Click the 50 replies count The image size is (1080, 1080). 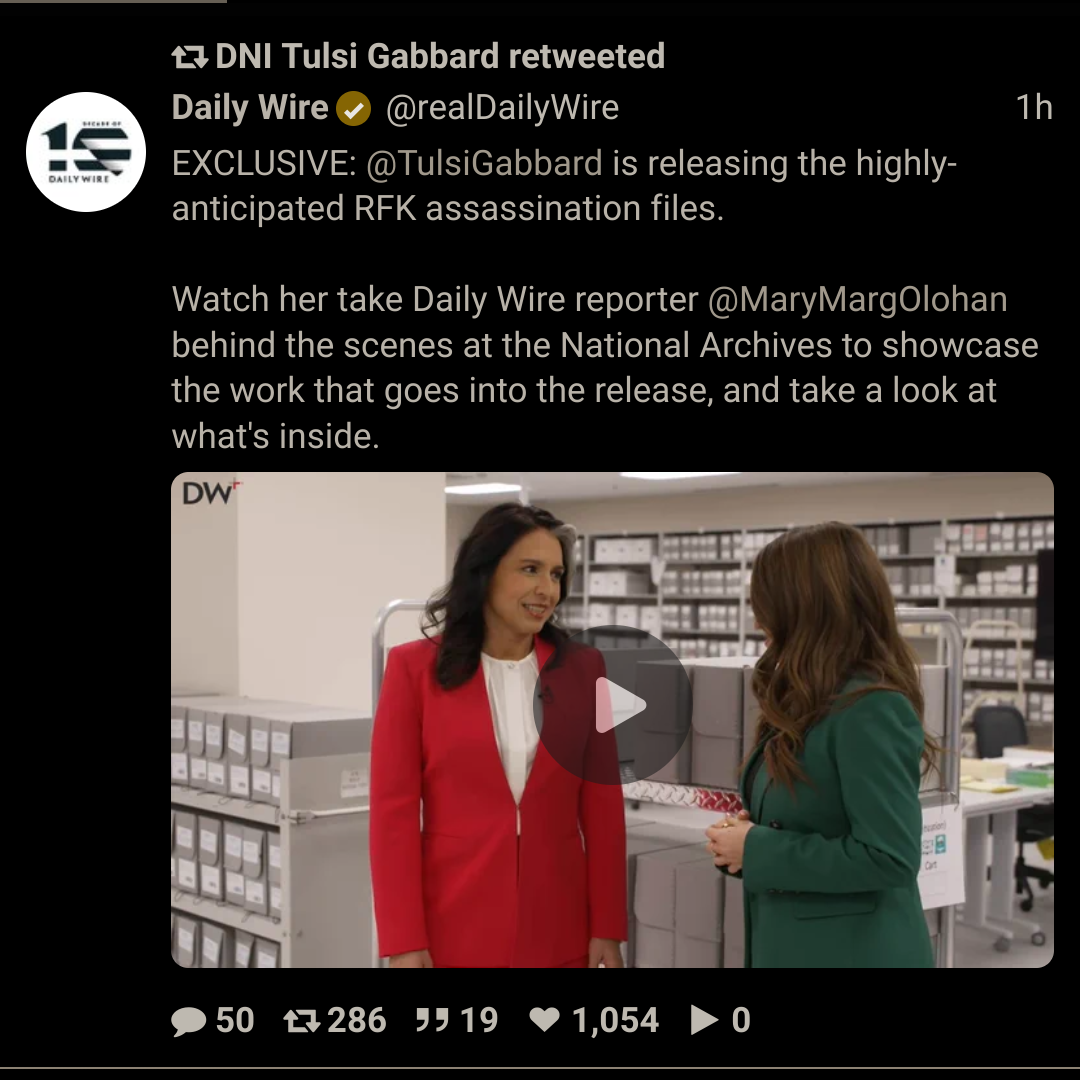(x=235, y=1020)
